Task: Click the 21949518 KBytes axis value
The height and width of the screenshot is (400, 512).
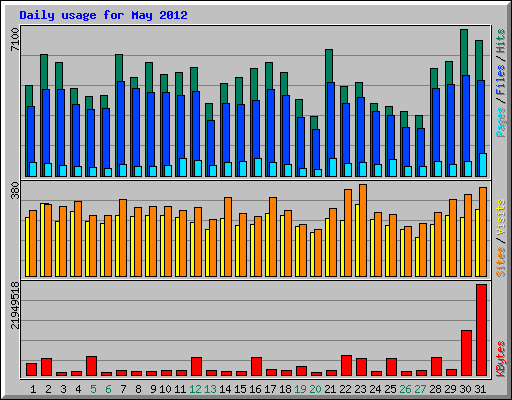Action: click(15, 305)
